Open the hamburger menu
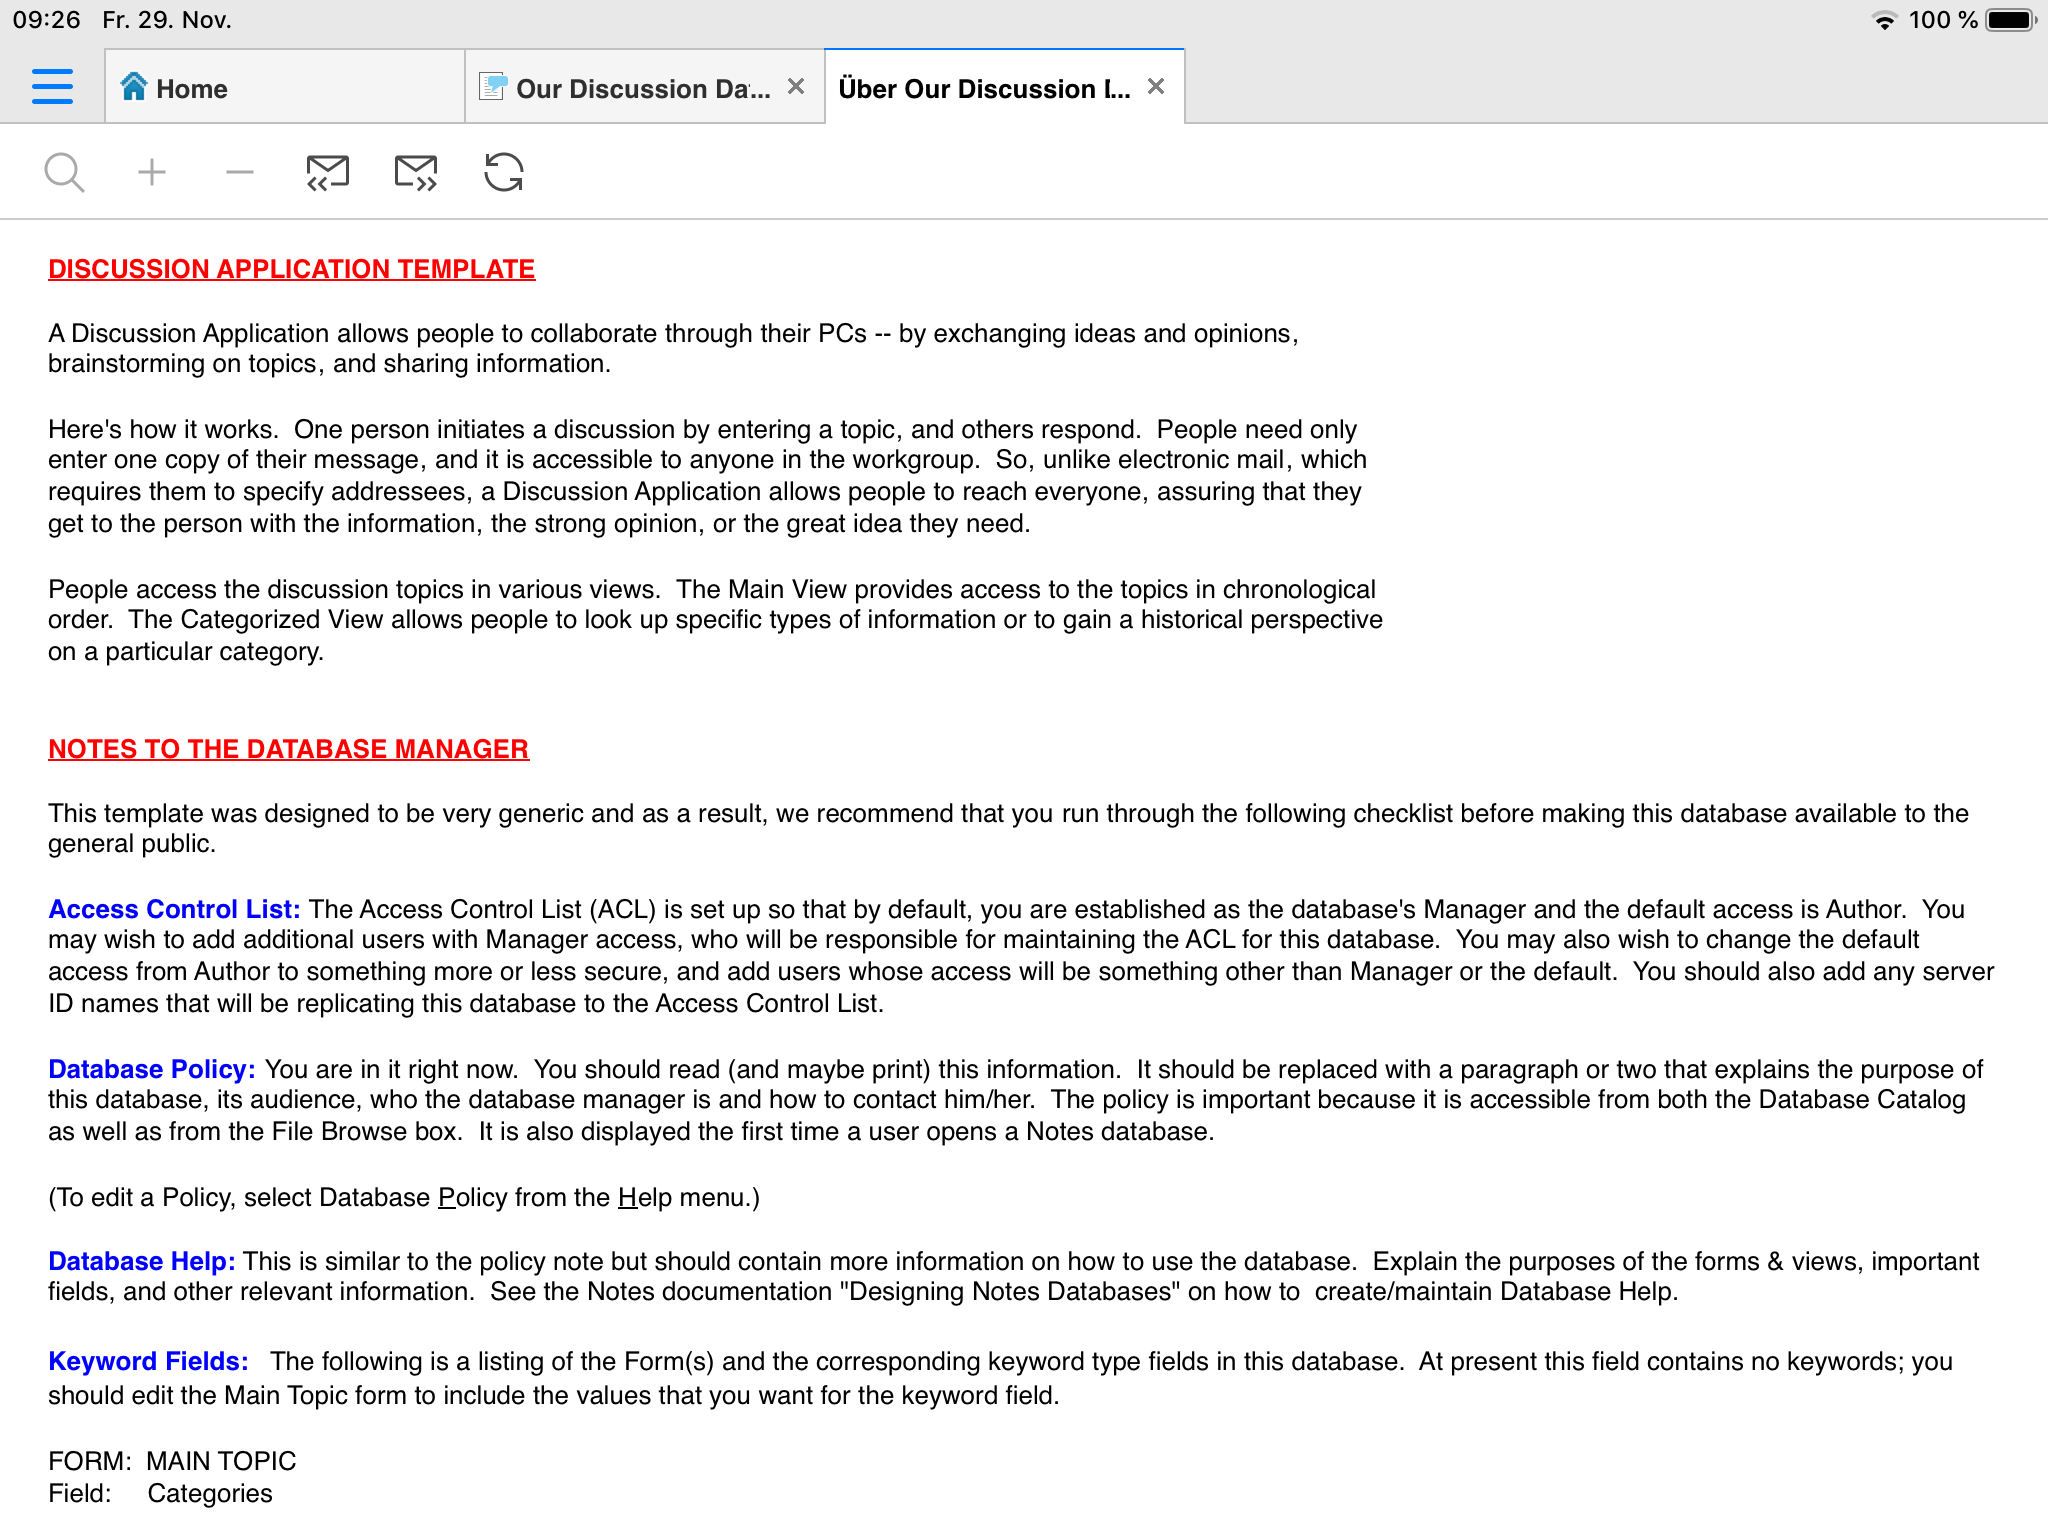The image size is (2048, 1536). 52,87
